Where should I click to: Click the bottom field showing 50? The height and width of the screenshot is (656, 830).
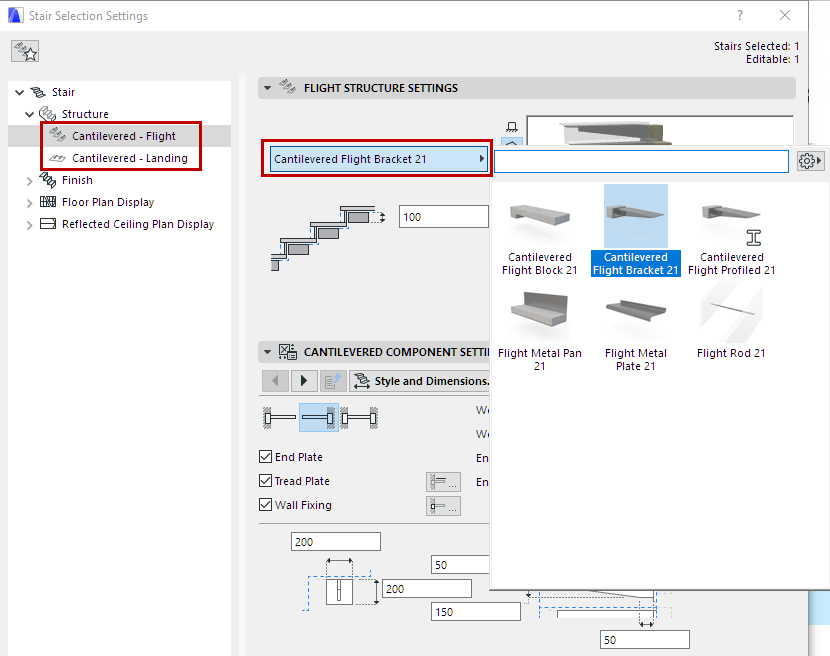pyautogui.click(x=645, y=640)
